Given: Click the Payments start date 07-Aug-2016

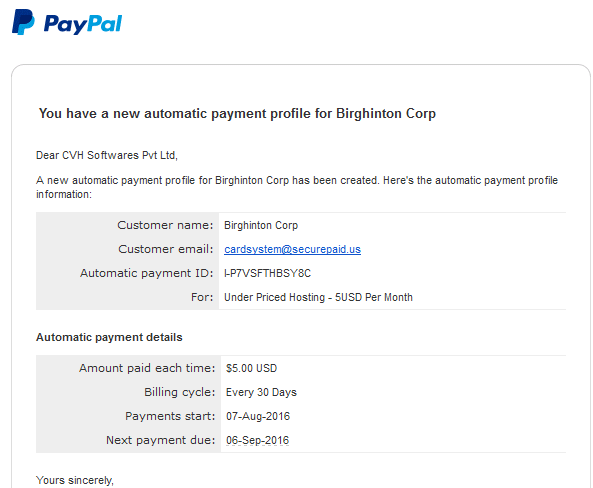Looking at the screenshot, I should [258, 416].
